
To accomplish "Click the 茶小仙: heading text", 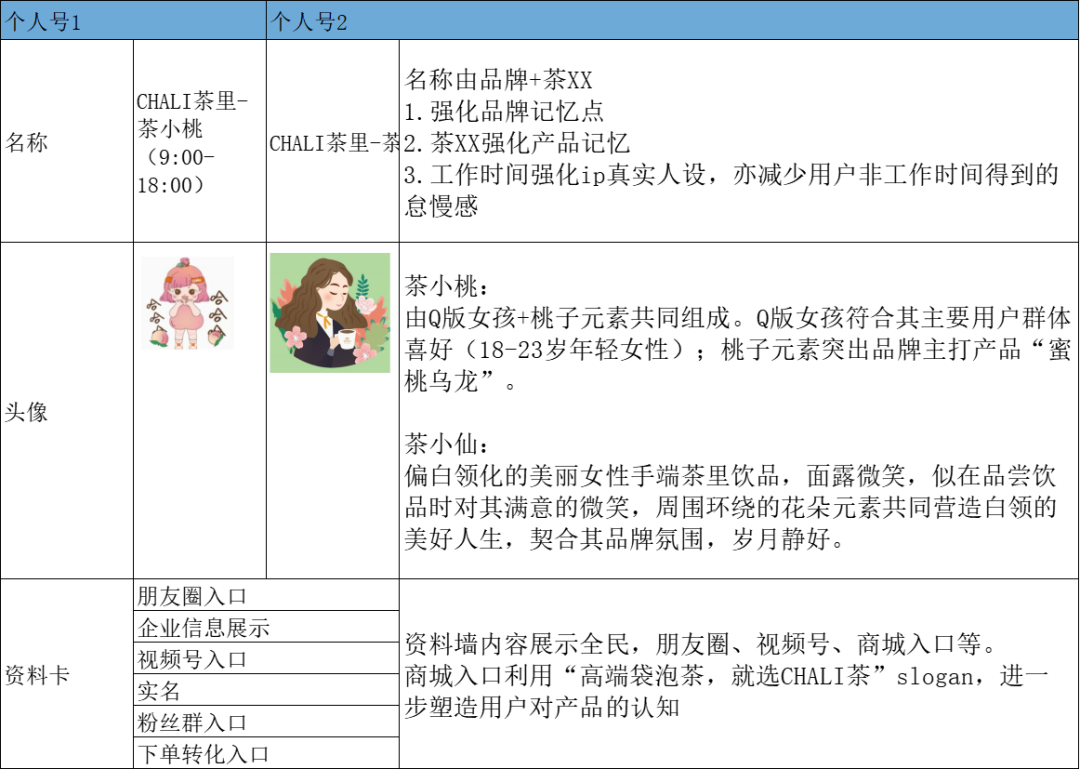I will [x=447, y=444].
